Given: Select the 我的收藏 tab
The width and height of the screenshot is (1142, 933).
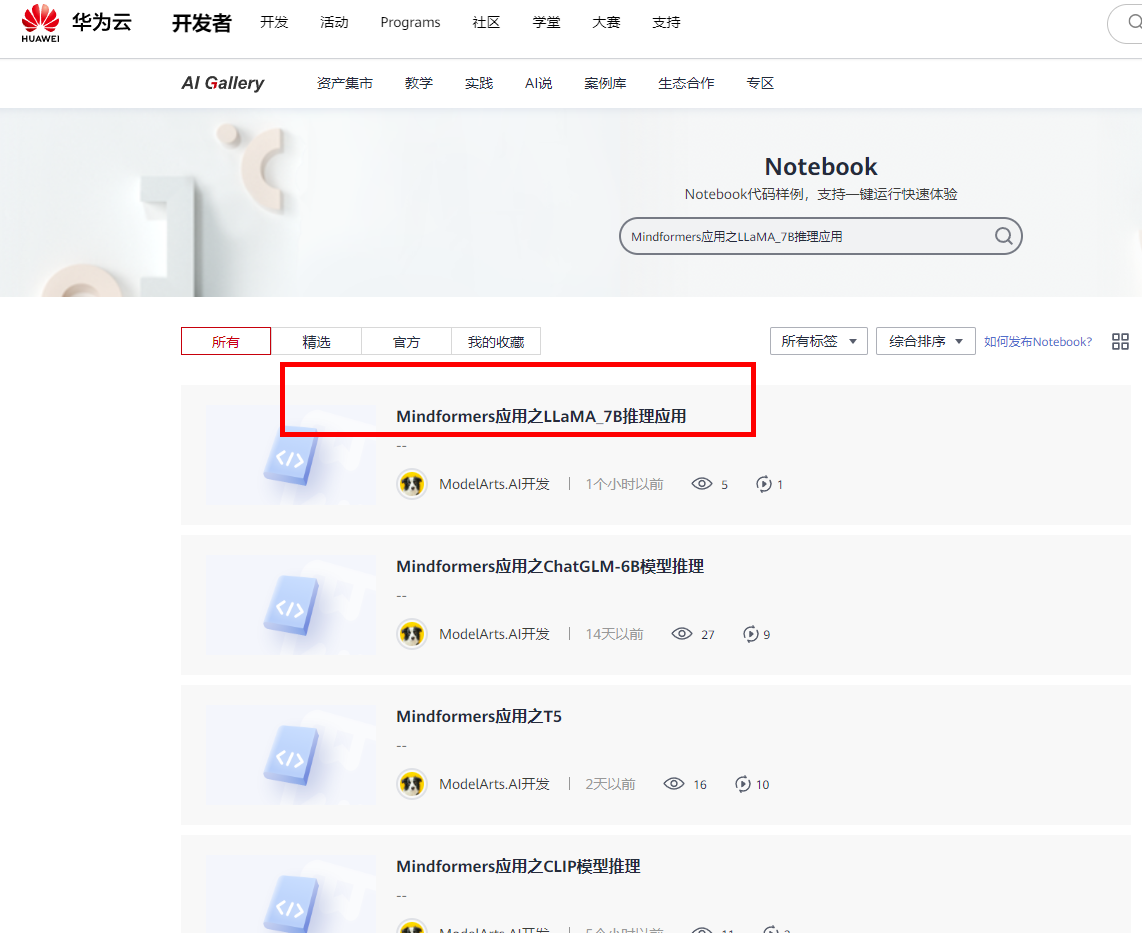Looking at the screenshot, I should click(496, 342).
